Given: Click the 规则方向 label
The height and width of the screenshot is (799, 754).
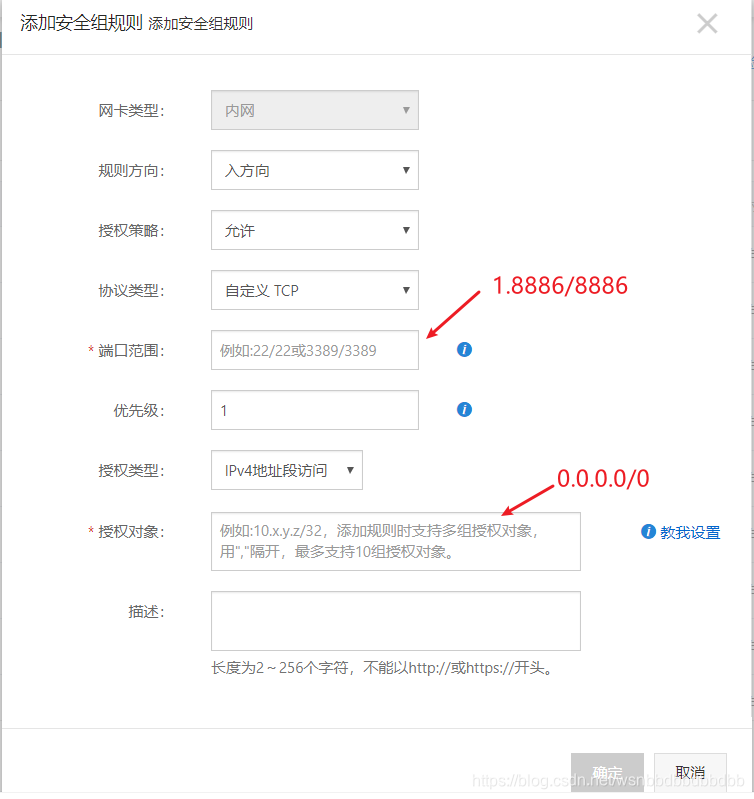Looking at the screenshot, I should [131, 171].
